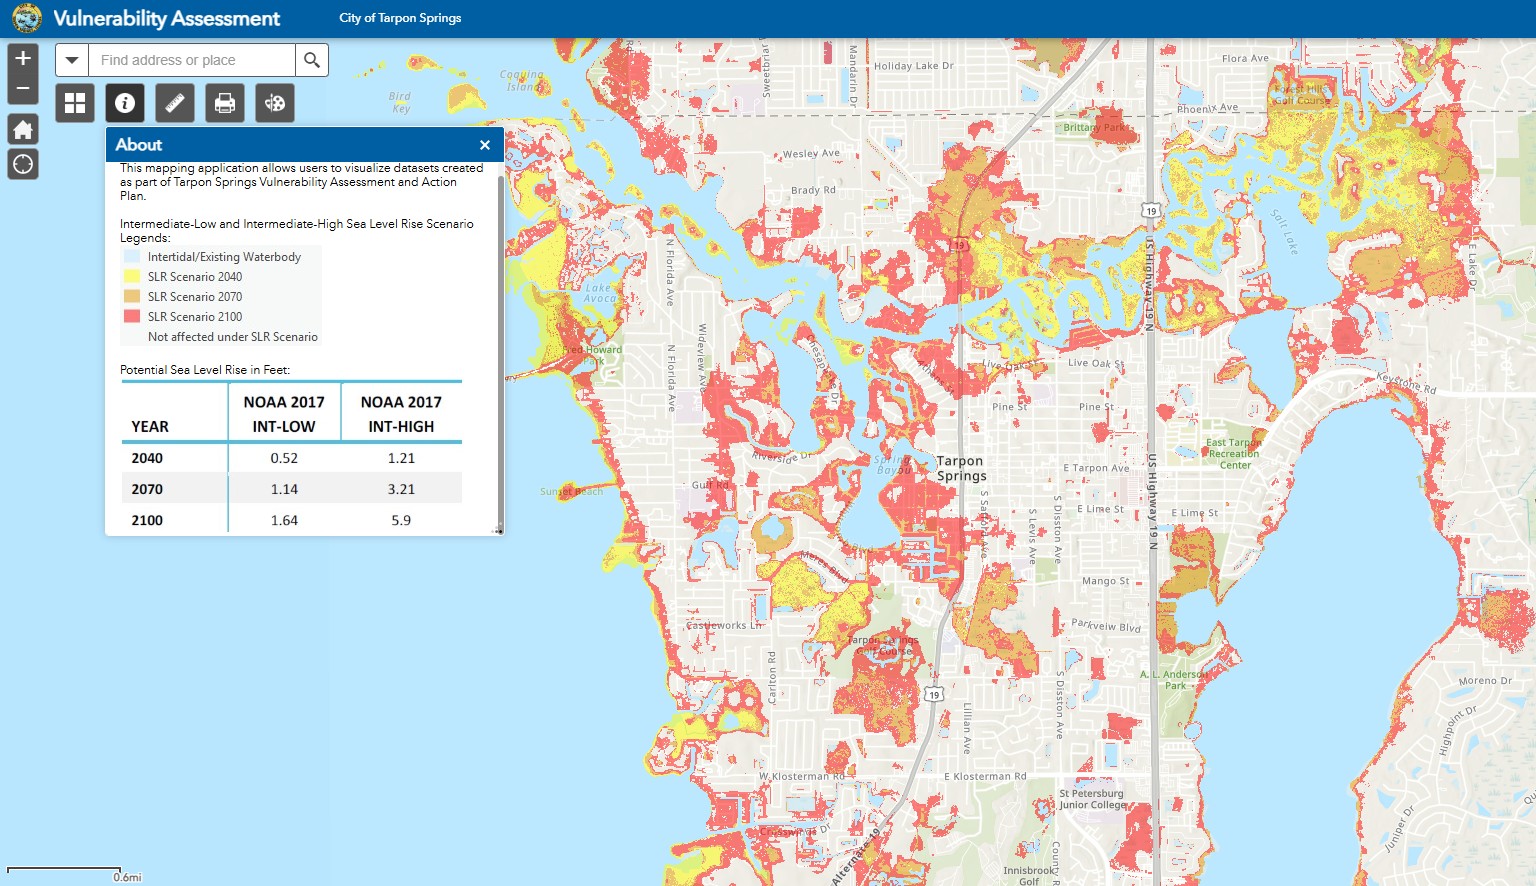Open the search source dropdown arrow
Viewport: 1536px width, 886px height.
[x=72, y=60]
